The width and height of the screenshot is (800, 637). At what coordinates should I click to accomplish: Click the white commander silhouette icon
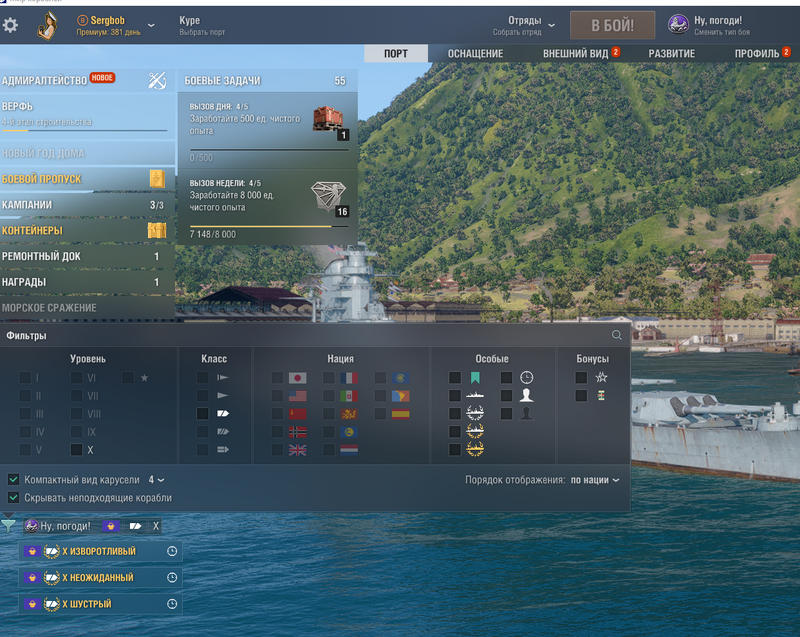[x=527, y=395]
